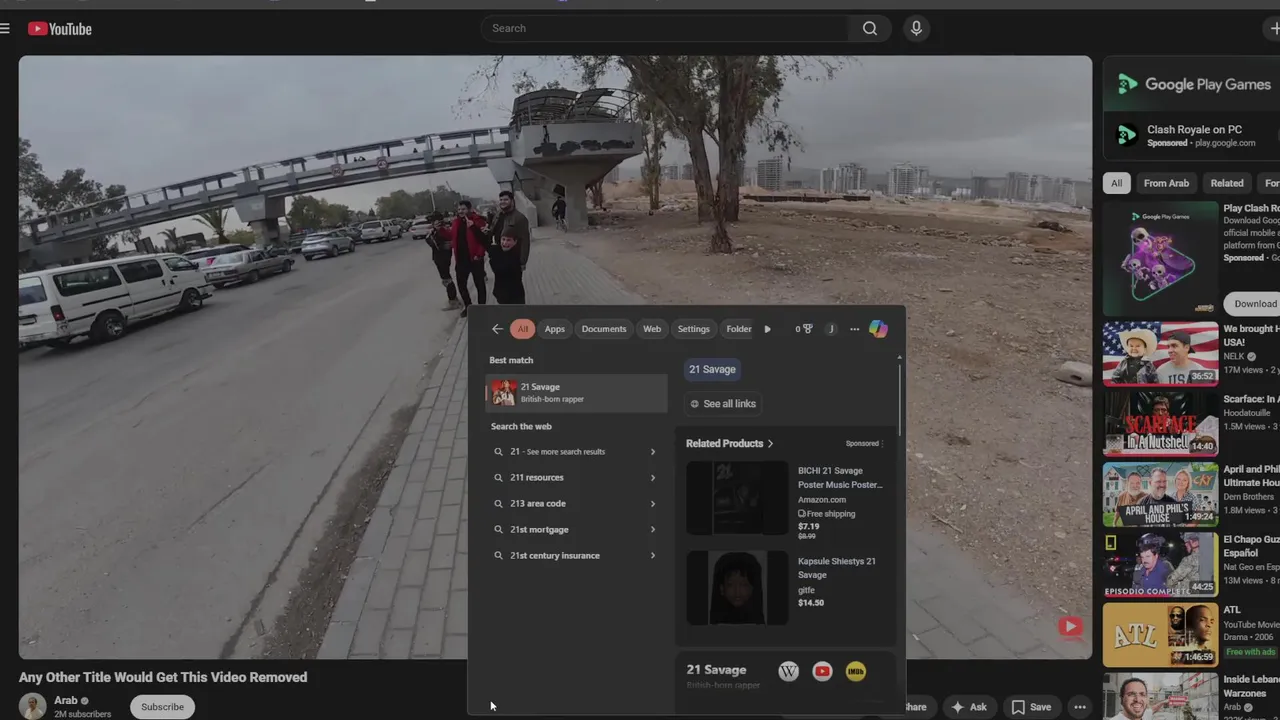
Task: Subscribe to the Arab channel
Action: pos(162,707)
